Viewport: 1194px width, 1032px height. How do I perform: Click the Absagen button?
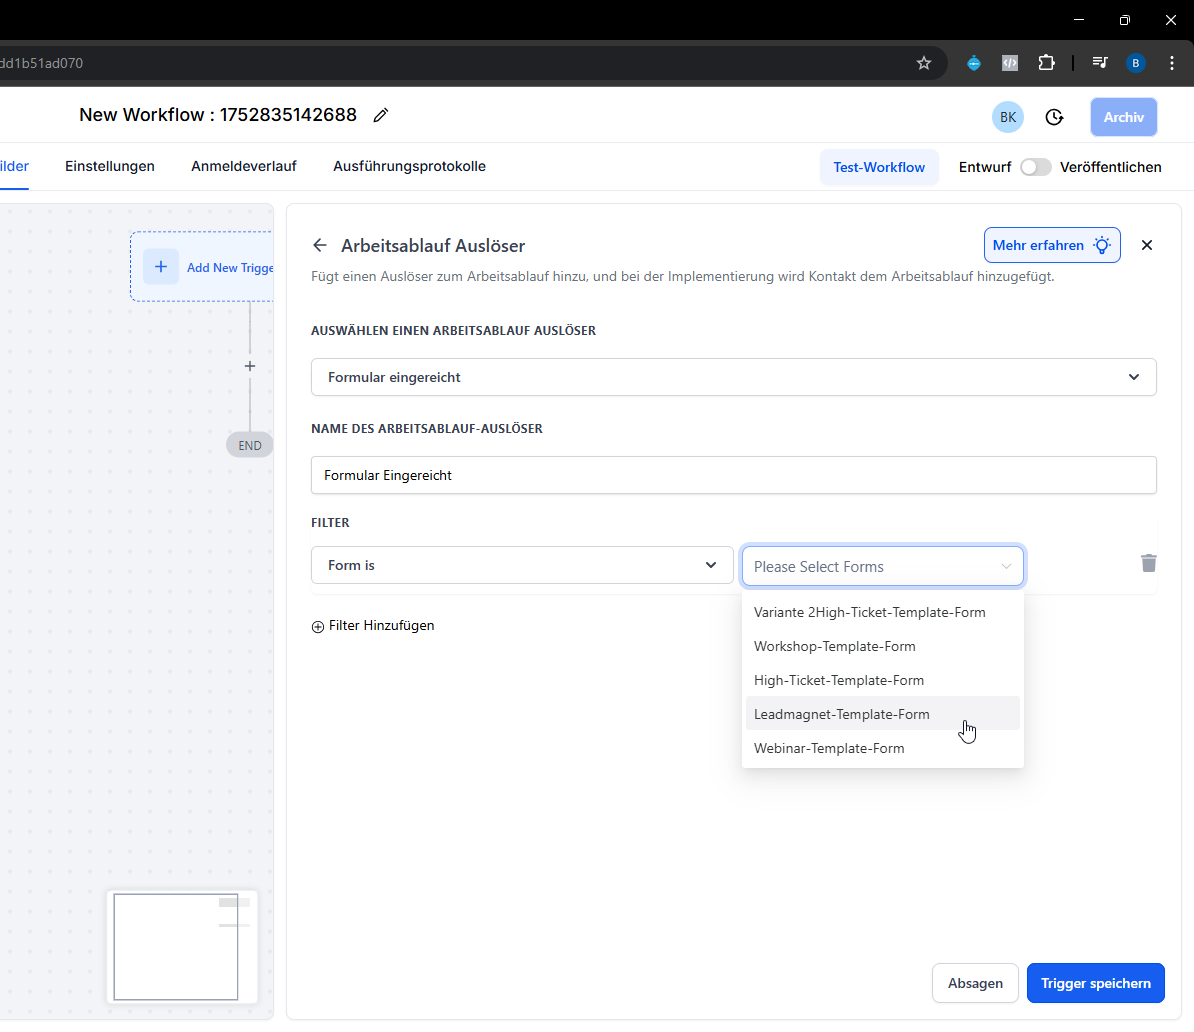[975, 983]
